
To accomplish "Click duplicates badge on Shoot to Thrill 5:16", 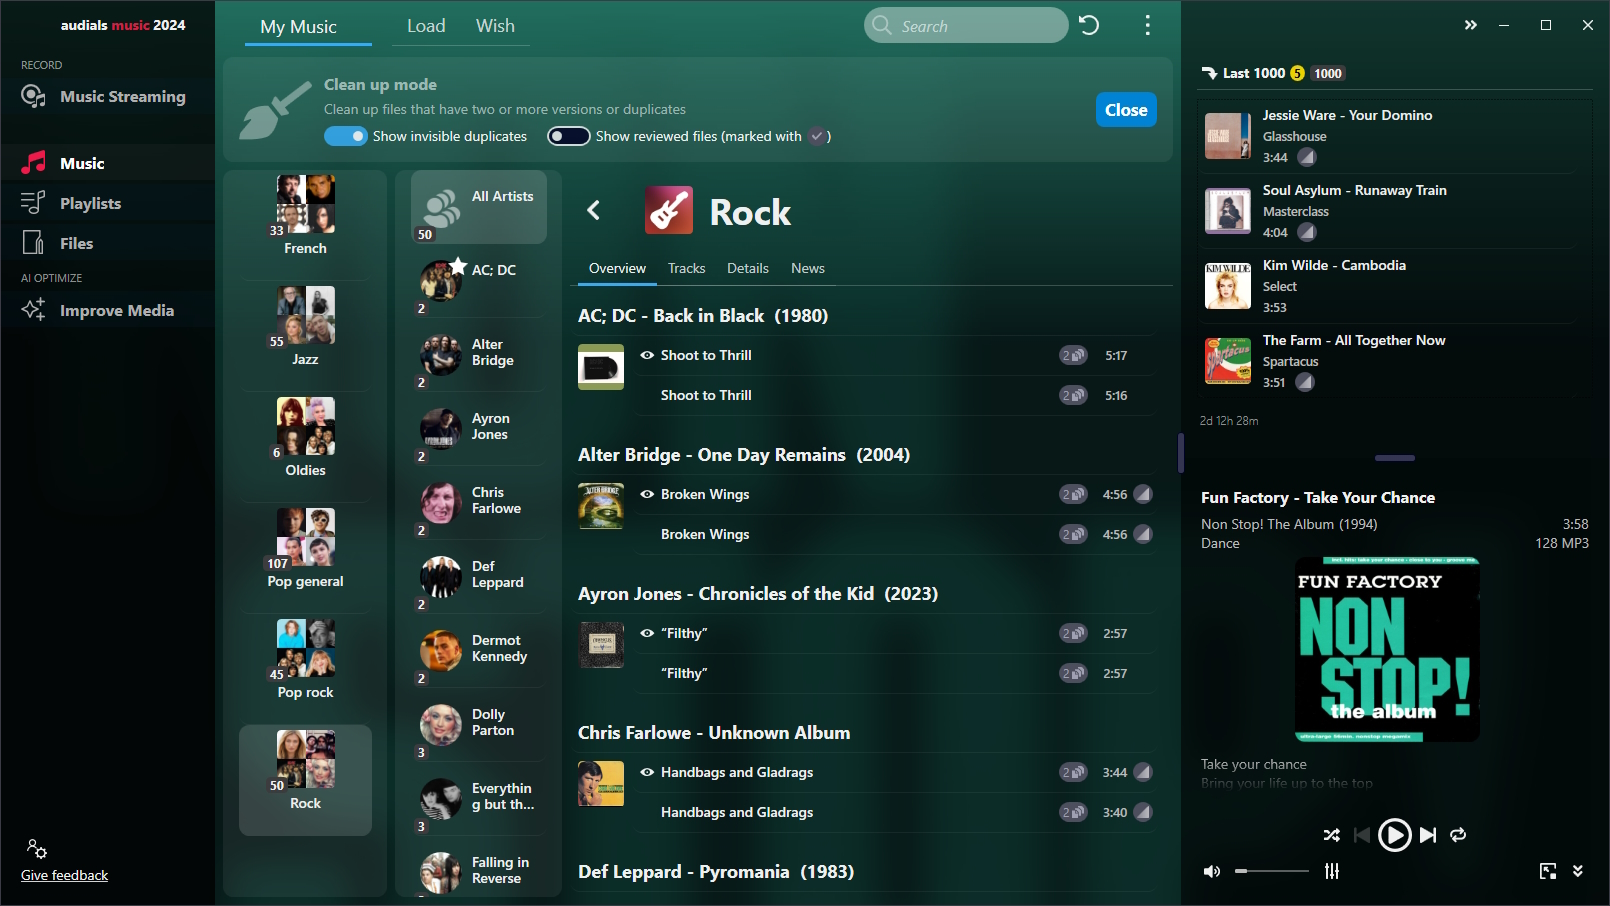I will [1073, 395].
